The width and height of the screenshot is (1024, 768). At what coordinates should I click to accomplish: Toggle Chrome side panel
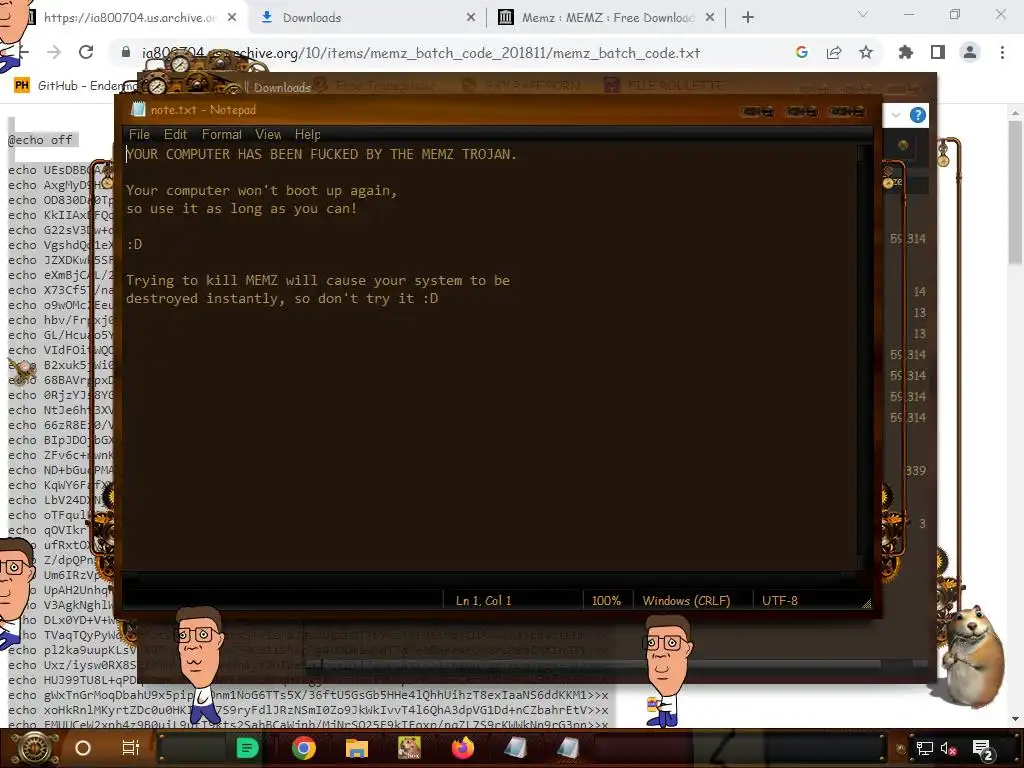point(938,52)
